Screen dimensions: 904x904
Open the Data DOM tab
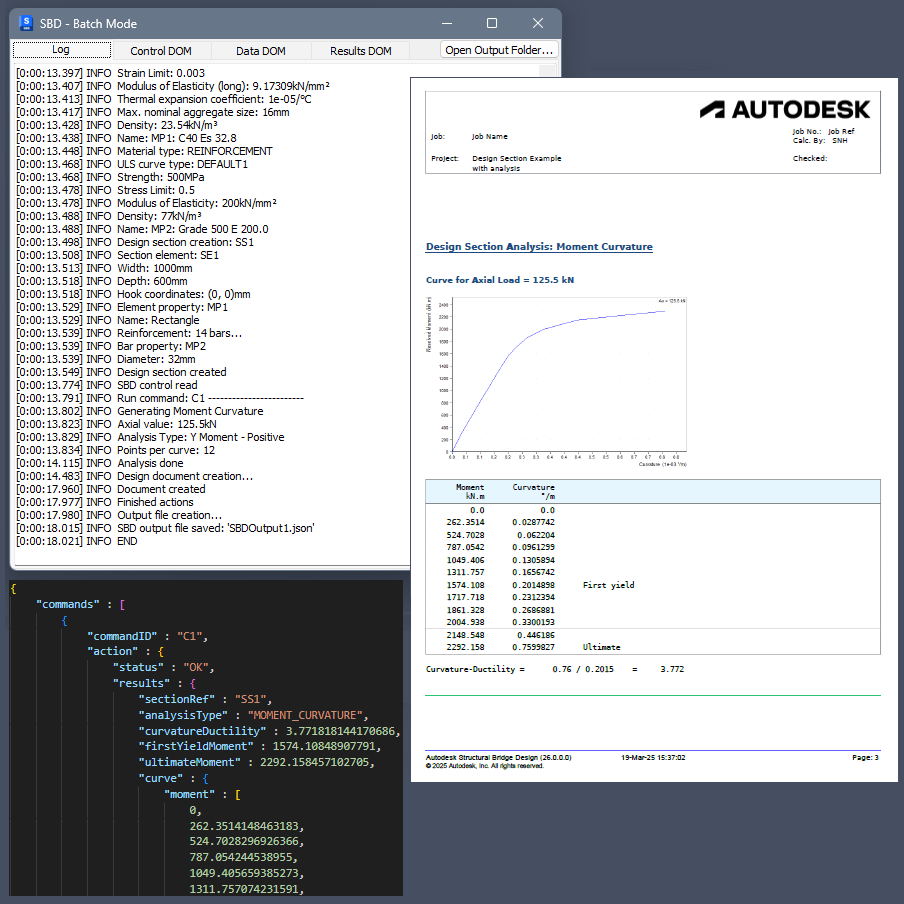[261, 51]
